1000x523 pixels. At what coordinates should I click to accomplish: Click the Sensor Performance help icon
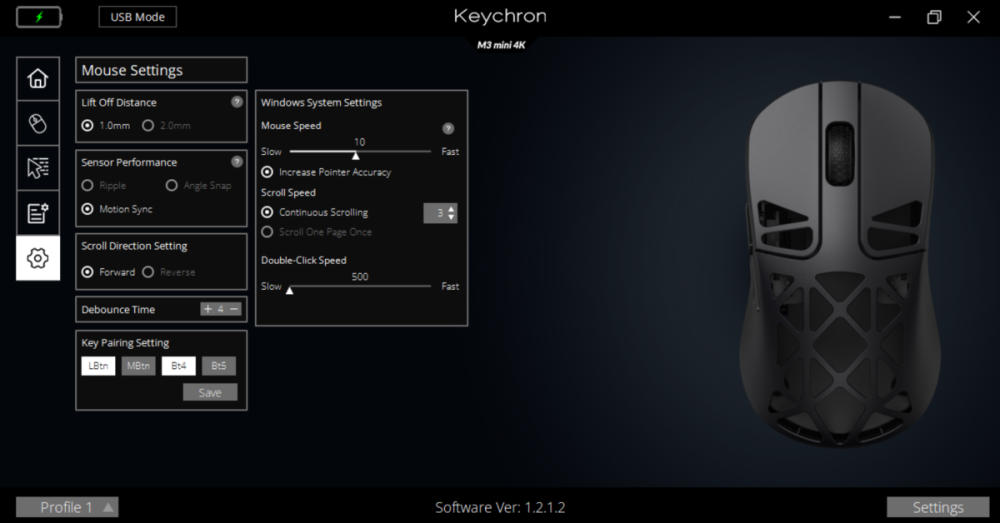237,162
